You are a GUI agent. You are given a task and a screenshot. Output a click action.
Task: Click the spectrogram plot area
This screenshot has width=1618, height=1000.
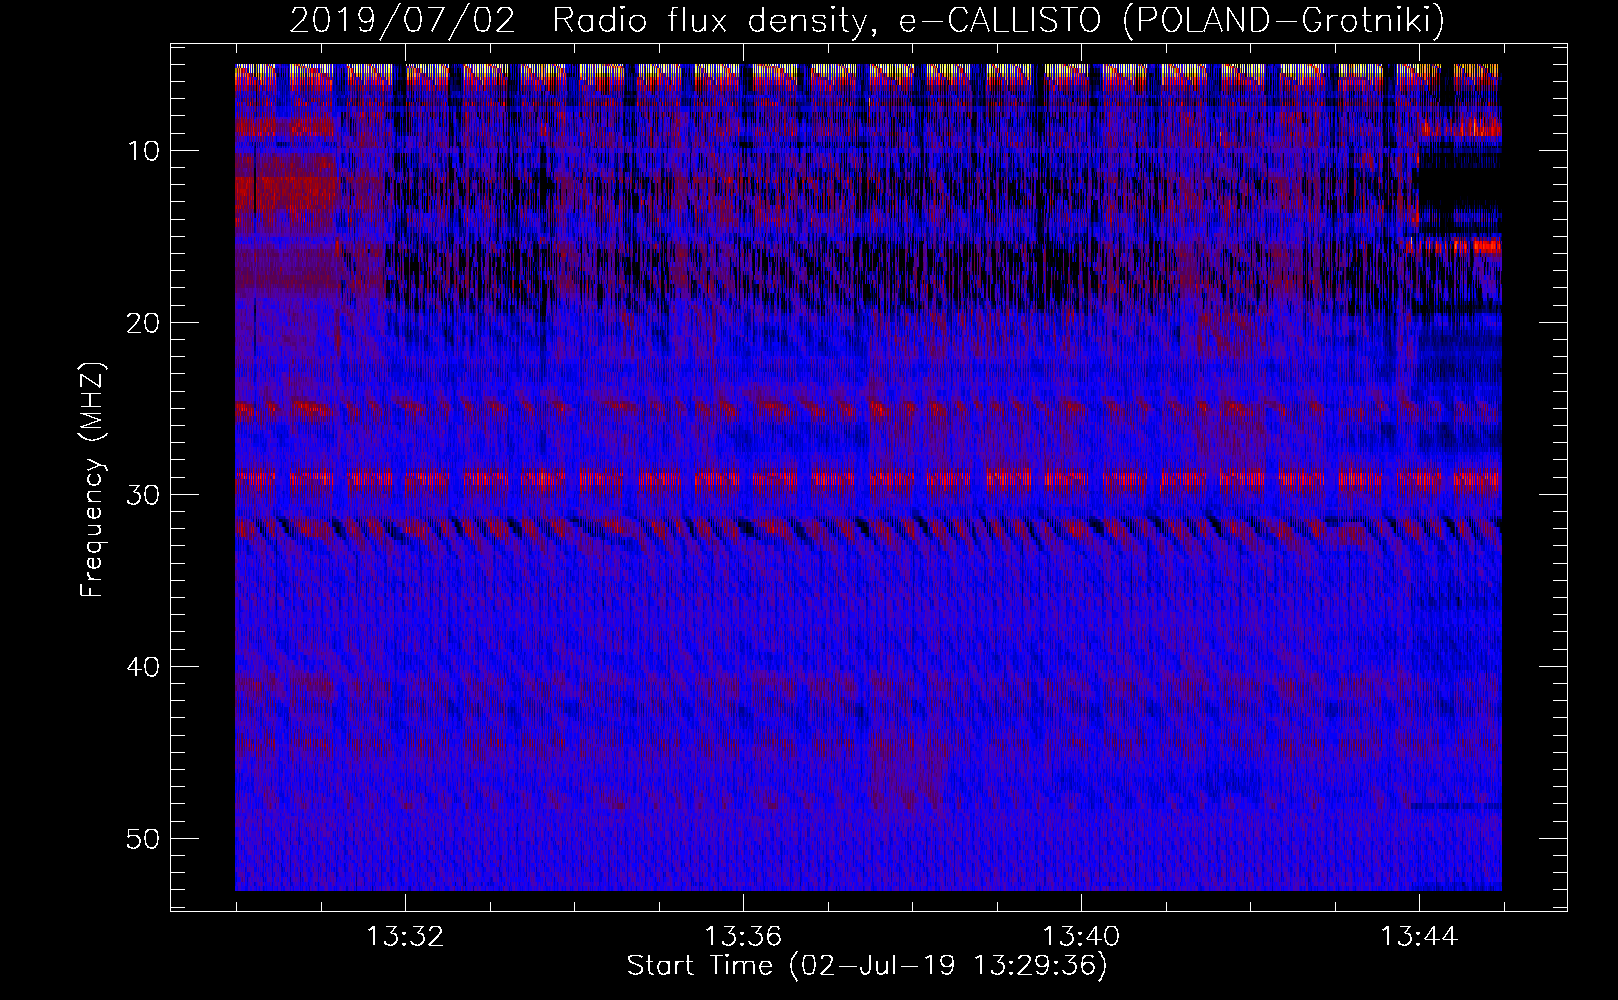pyautogui.click(x=868, y=477)
